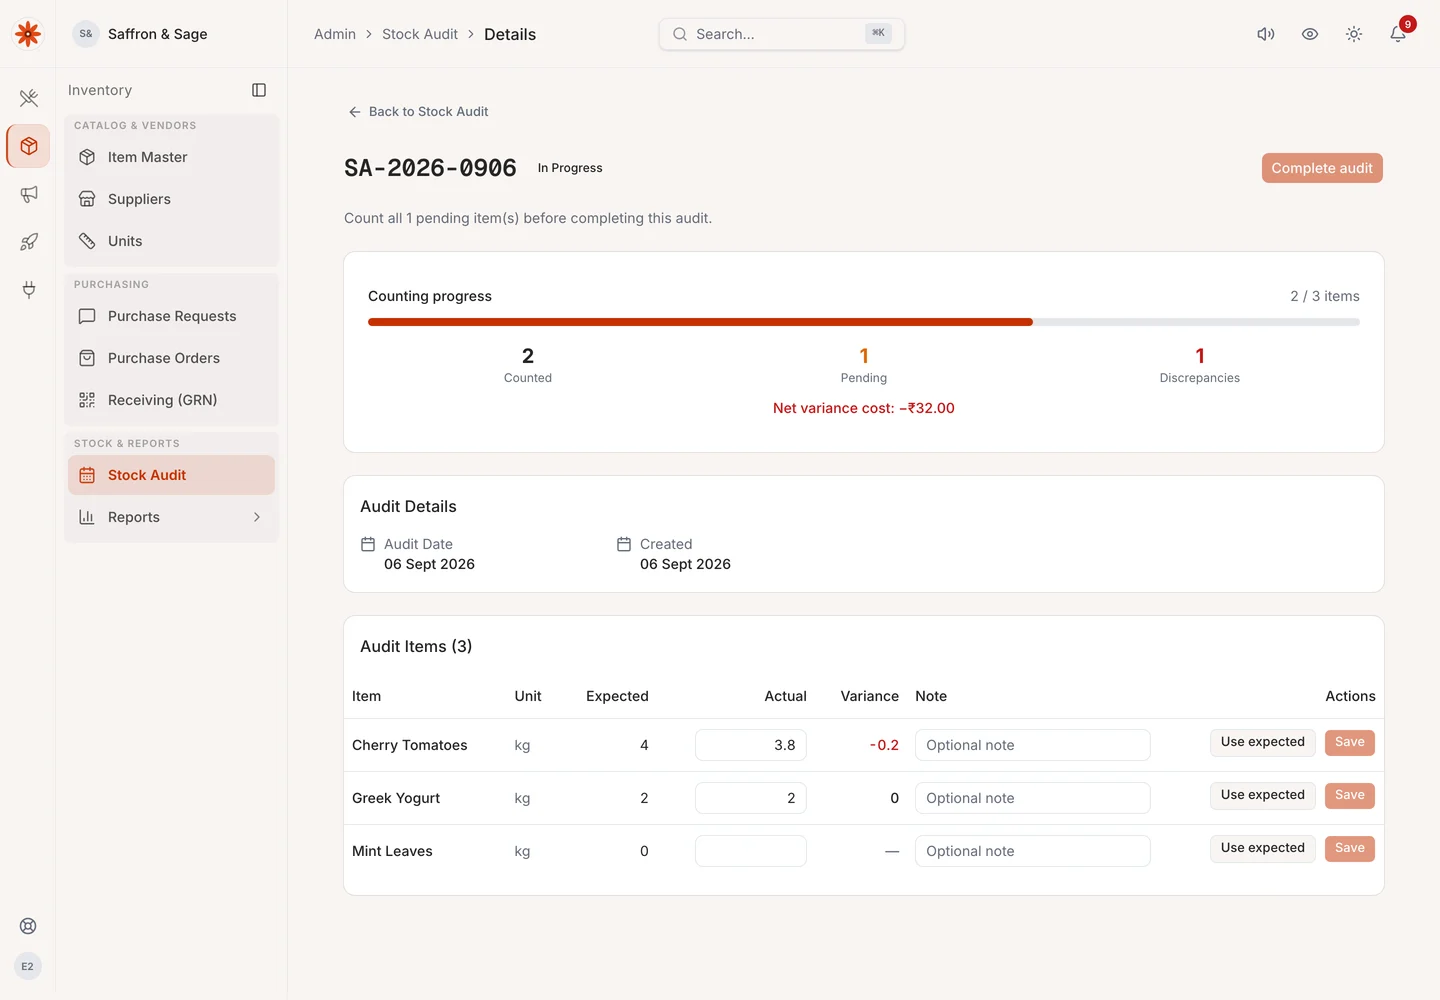1440x1000 pixels.
Task: Open the plug integrations icon
Action: [29, 290]
